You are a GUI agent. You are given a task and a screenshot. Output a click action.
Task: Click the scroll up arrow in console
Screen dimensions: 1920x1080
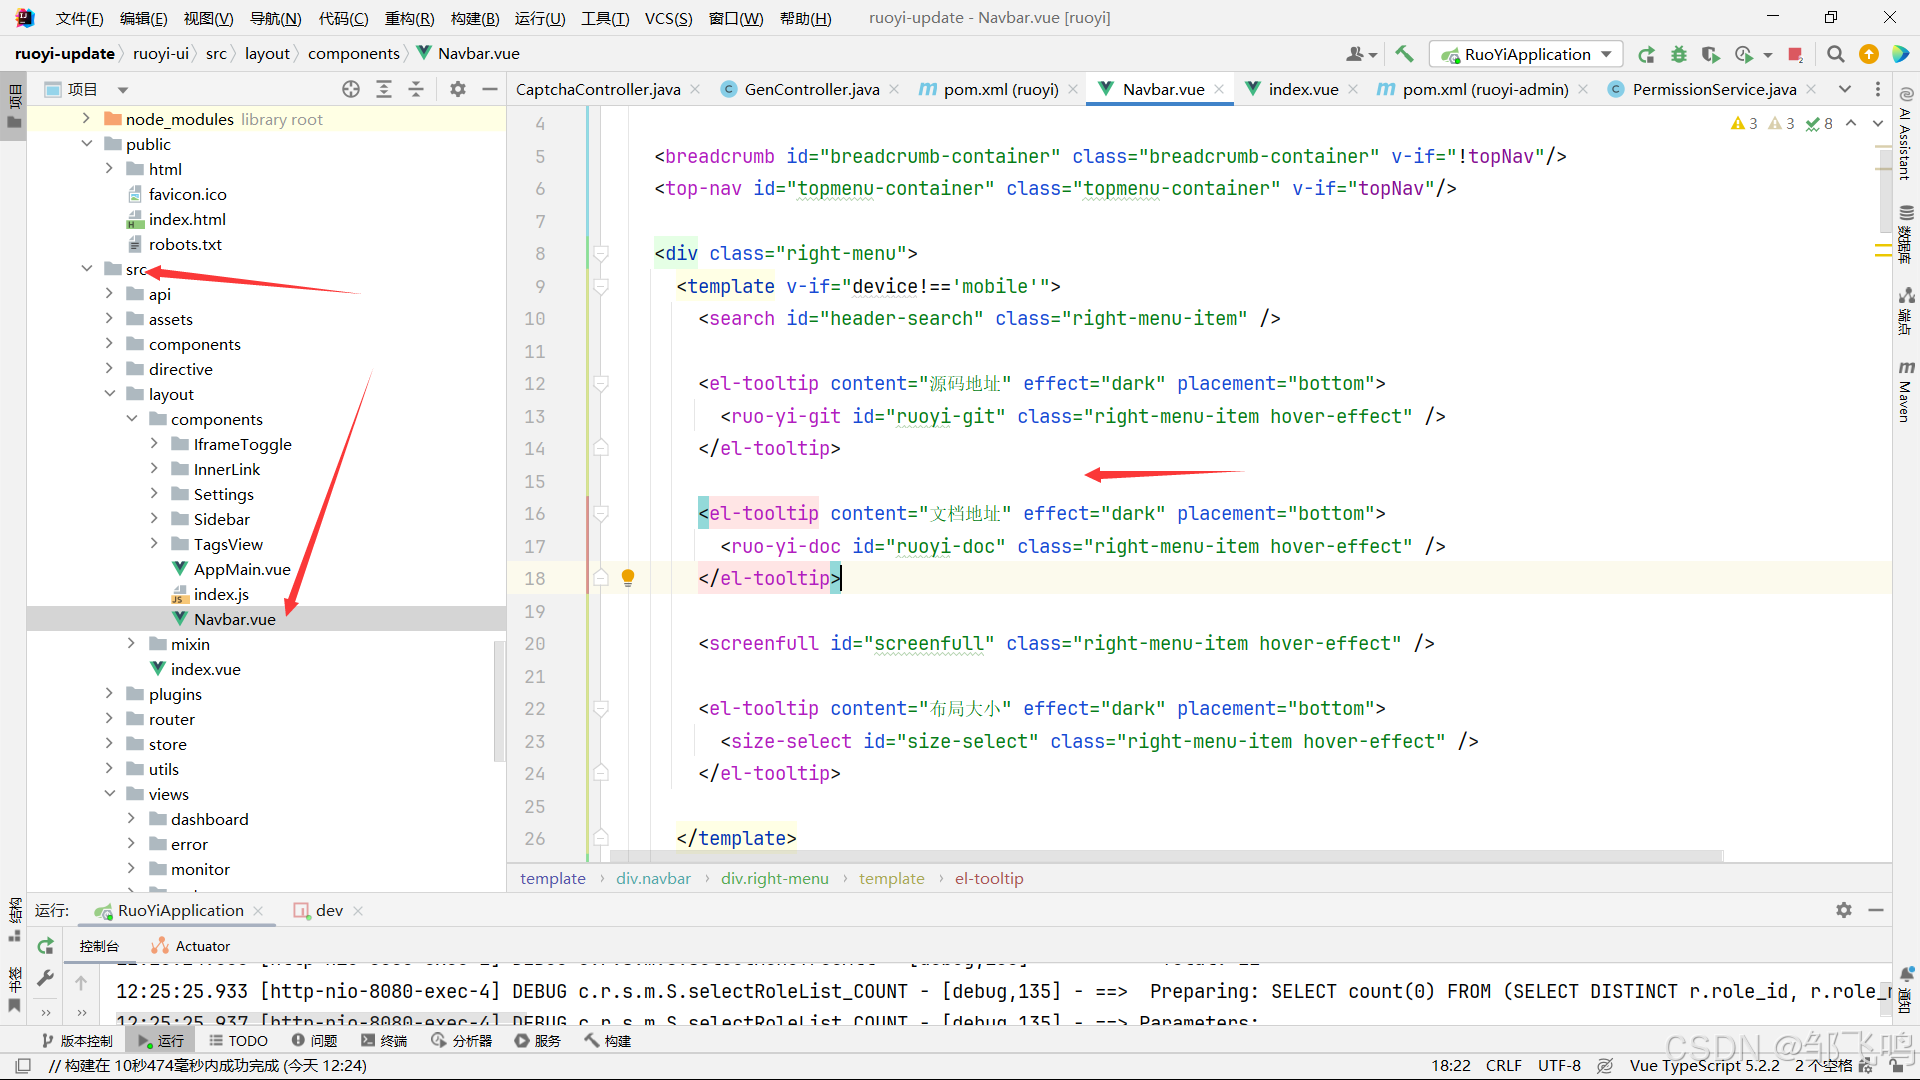pos(81,983)
